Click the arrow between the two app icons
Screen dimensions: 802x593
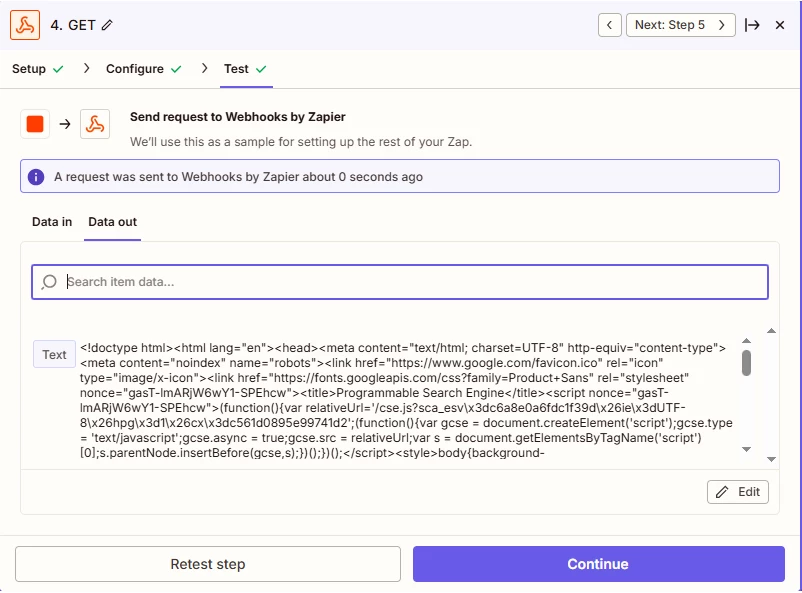tap(65, 124)
